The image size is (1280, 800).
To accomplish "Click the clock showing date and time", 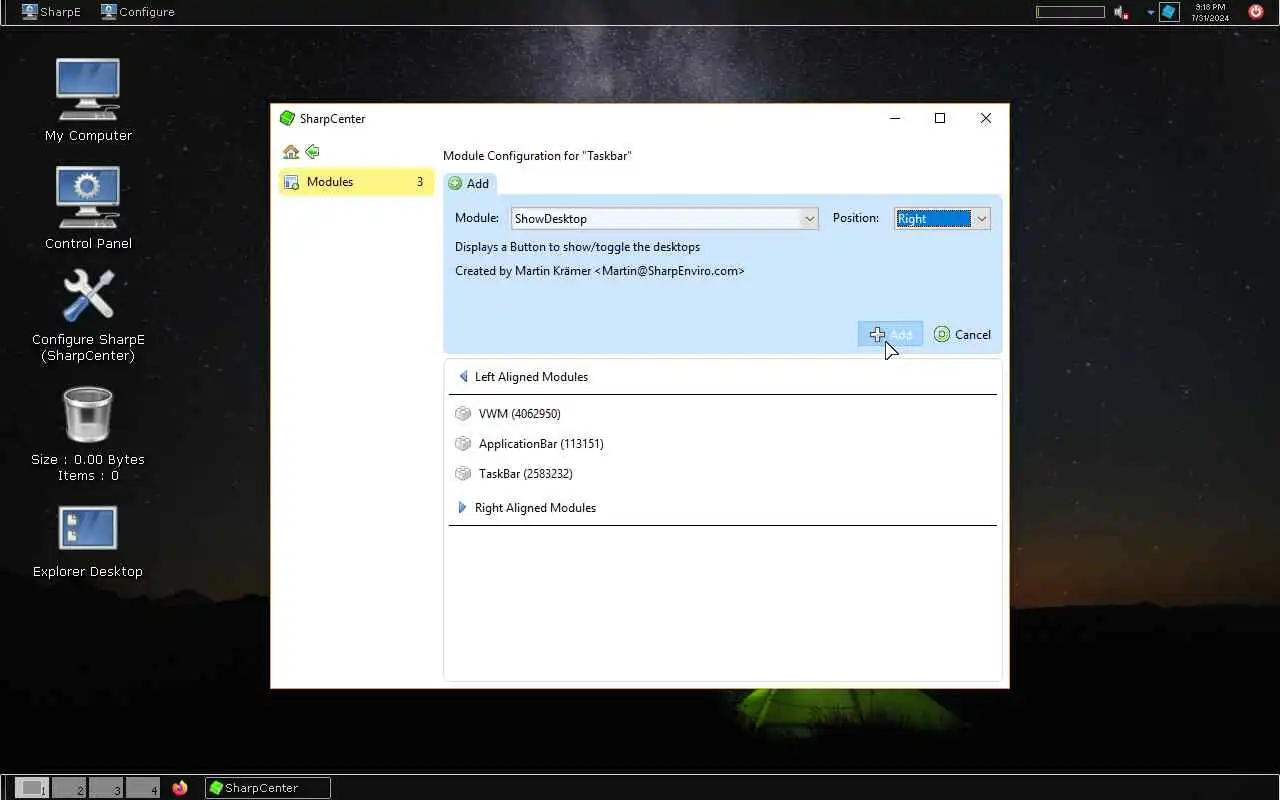I will click(1210, 12).
